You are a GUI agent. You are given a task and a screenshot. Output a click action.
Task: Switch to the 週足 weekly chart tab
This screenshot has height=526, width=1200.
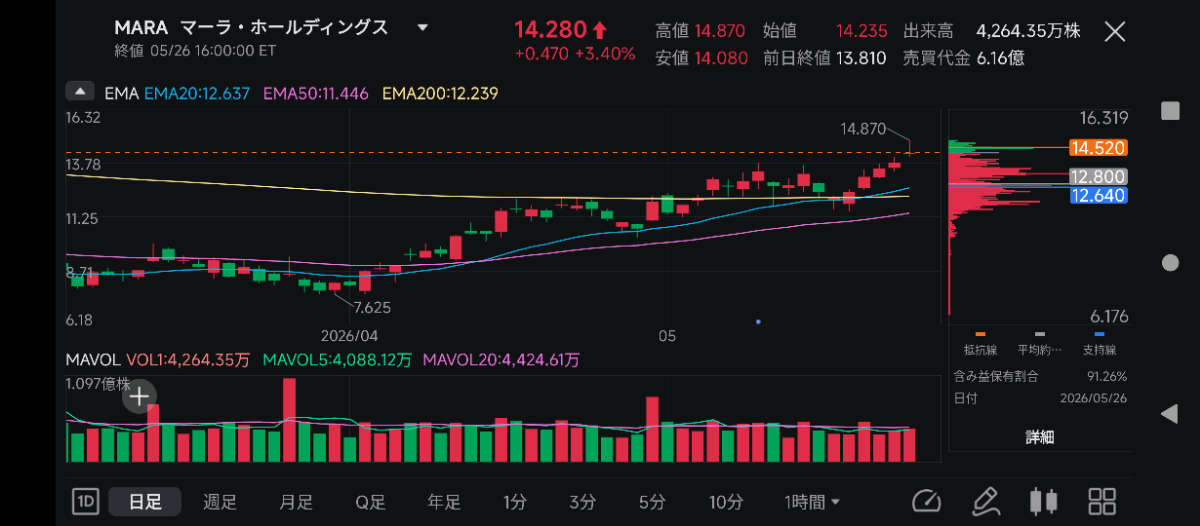click(x=220, y=501)
